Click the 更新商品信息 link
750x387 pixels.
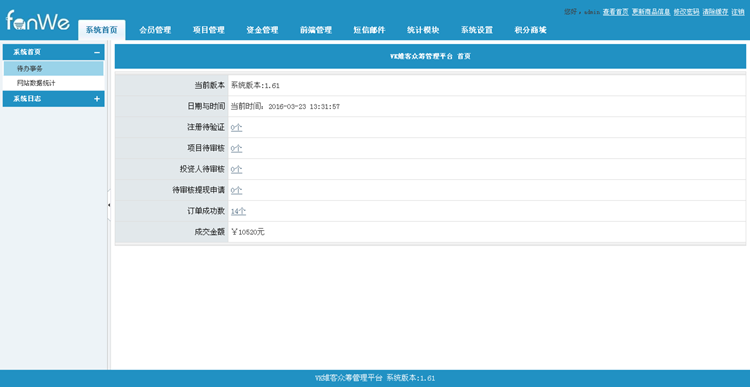pyautogui.click(x=651, y=12)
